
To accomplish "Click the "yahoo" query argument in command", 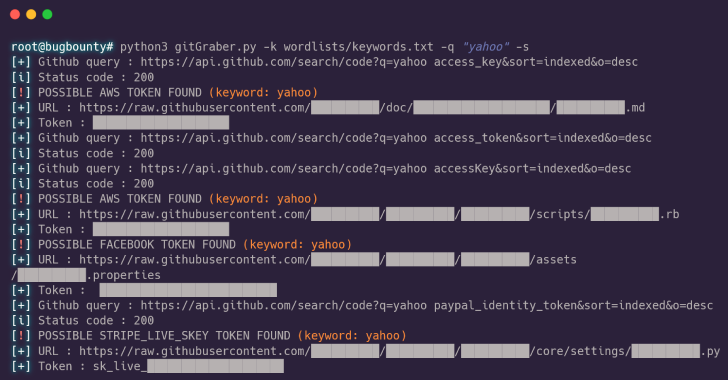I will coord(486,47).
